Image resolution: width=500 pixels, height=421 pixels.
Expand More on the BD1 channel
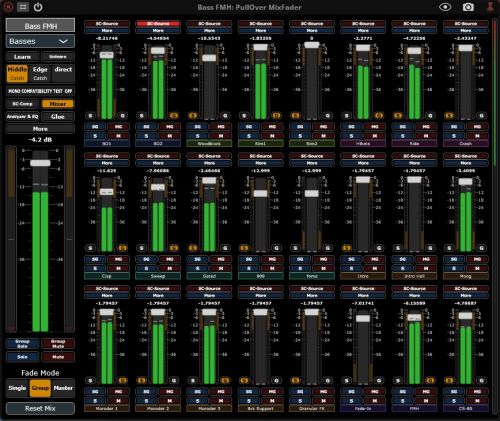coord(107,31)
